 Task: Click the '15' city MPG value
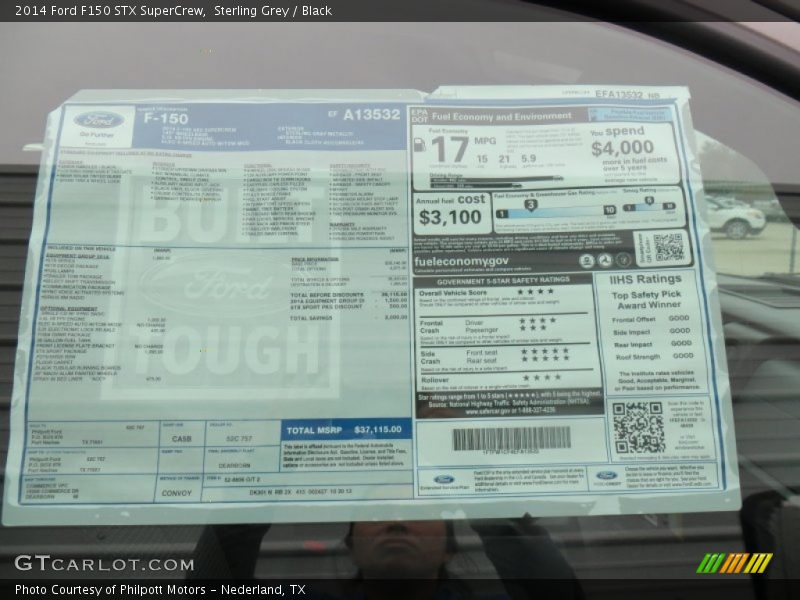pyautogui.click(x=482, y=159)
